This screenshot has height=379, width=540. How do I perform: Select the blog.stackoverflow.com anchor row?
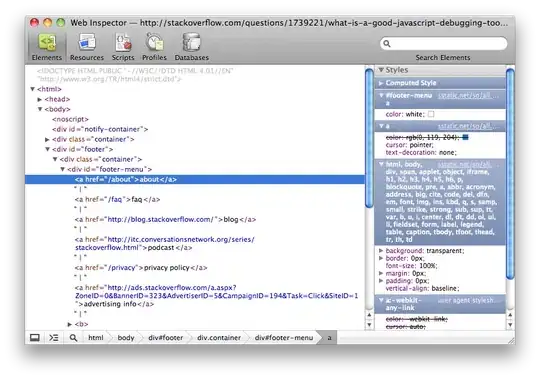[165, 220]
